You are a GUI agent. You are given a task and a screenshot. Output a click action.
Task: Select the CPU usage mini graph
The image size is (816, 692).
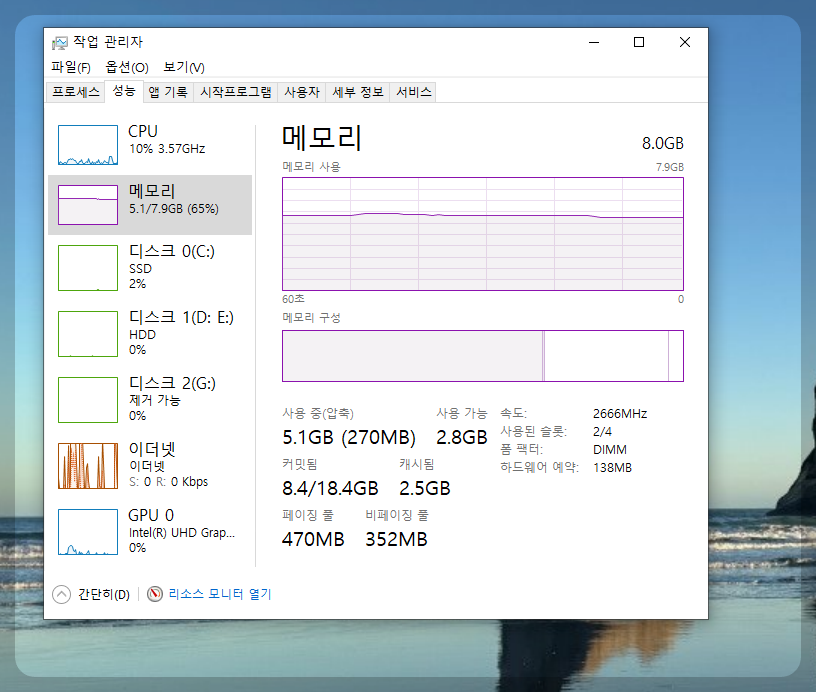88,145
